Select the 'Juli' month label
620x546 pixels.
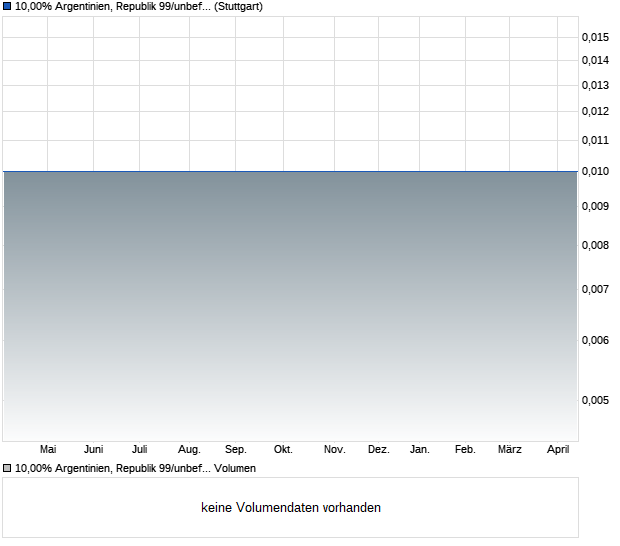coord(140,450)
